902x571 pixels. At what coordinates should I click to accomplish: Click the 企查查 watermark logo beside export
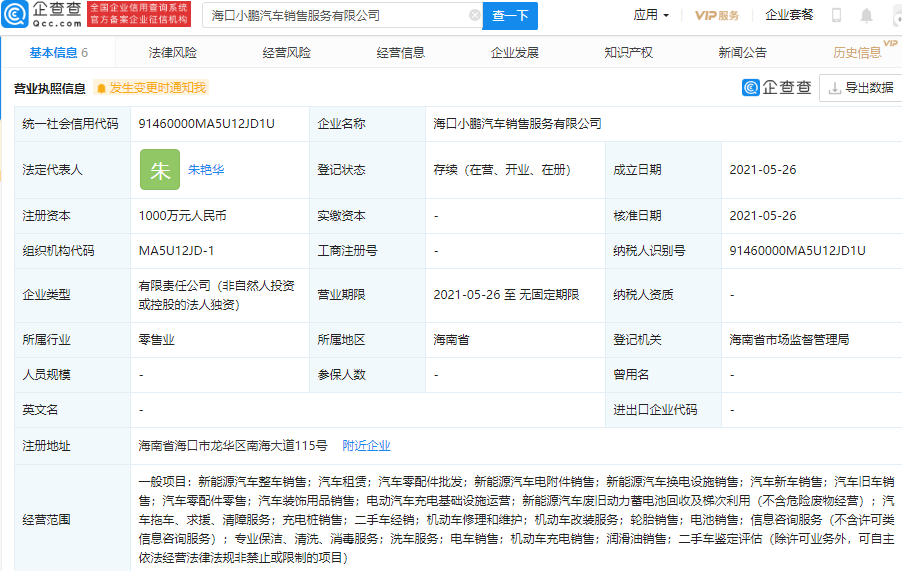(x=777, y=88)
